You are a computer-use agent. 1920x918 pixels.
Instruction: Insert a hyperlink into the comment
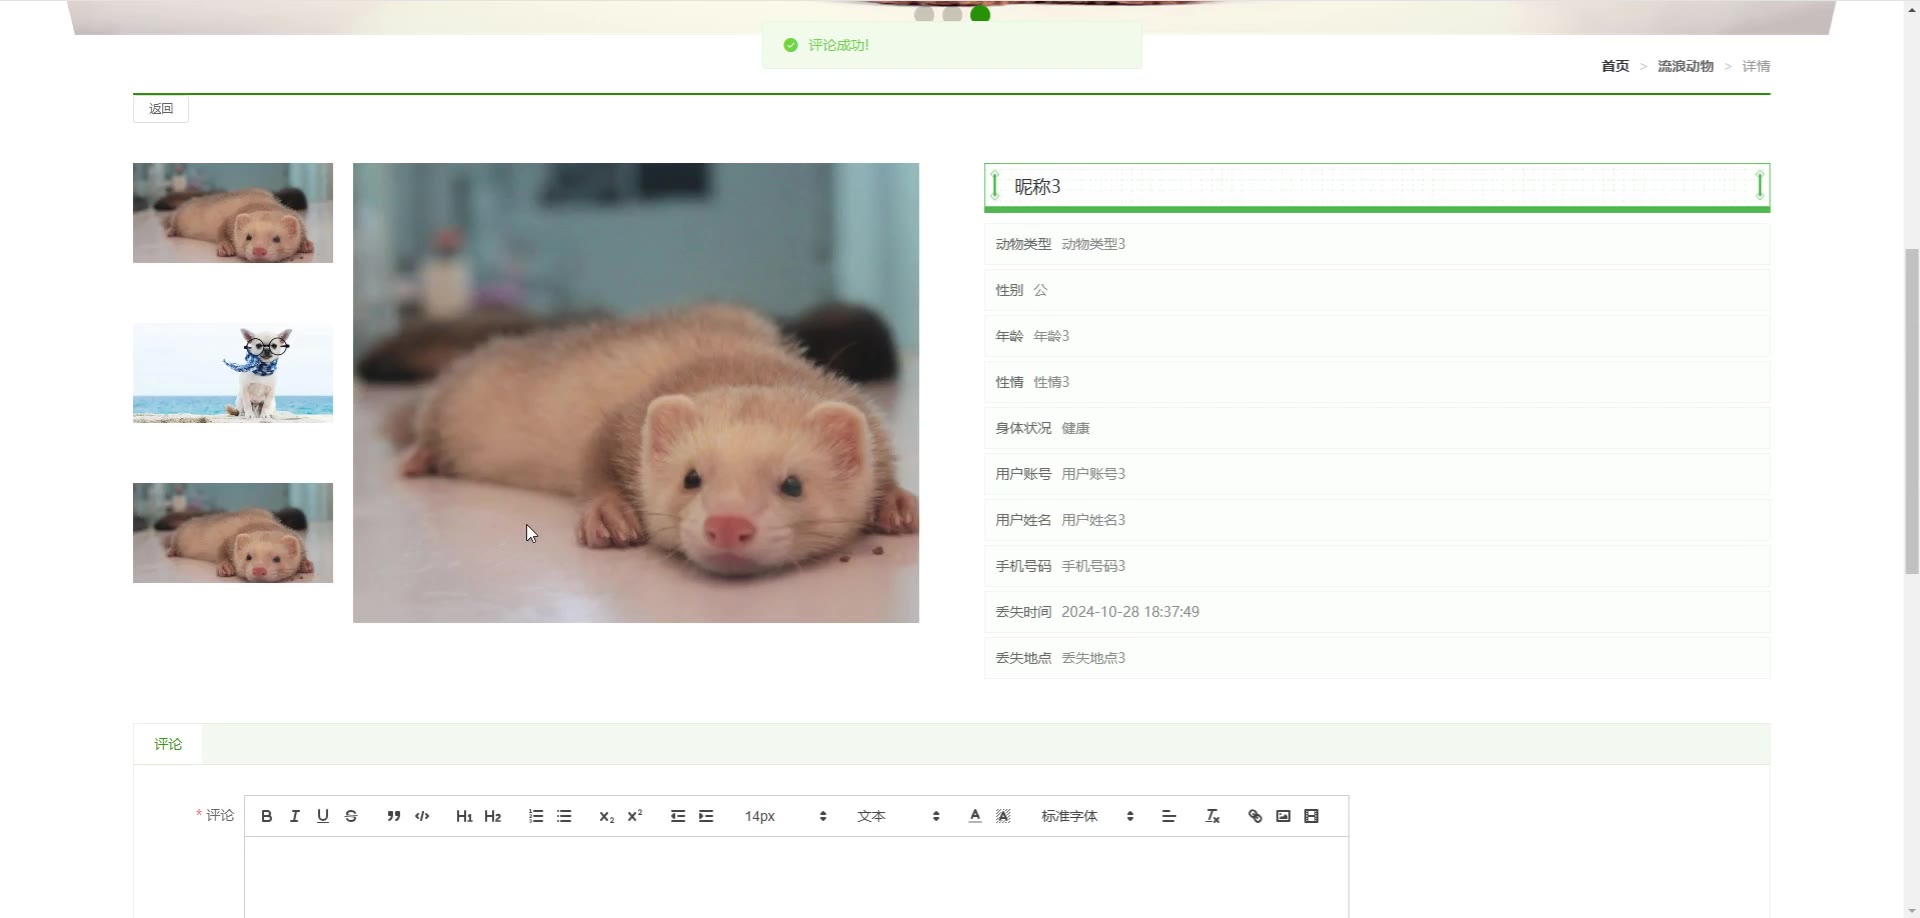(1255, 816)
